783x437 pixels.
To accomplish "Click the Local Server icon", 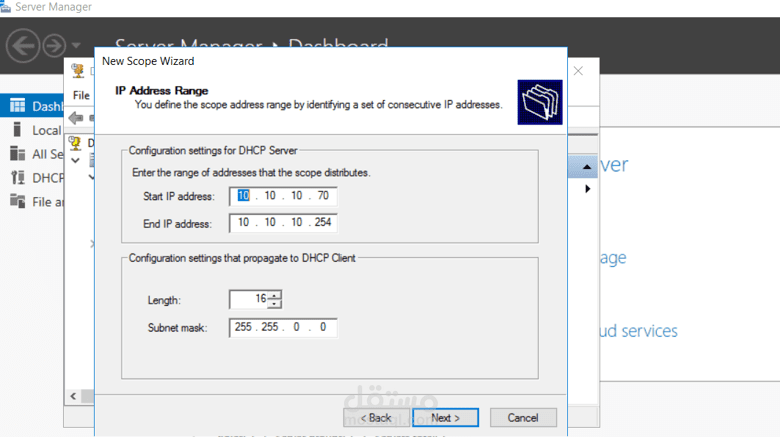I will (x=17, y=129).
